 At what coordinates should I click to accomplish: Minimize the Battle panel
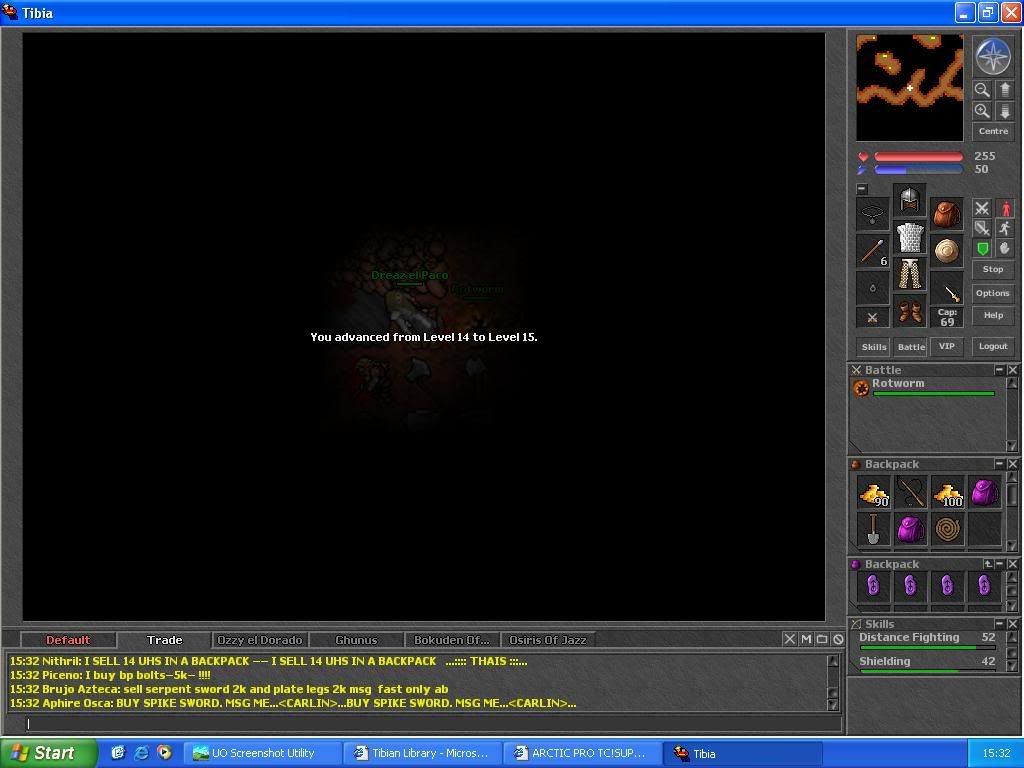[999, 370]
